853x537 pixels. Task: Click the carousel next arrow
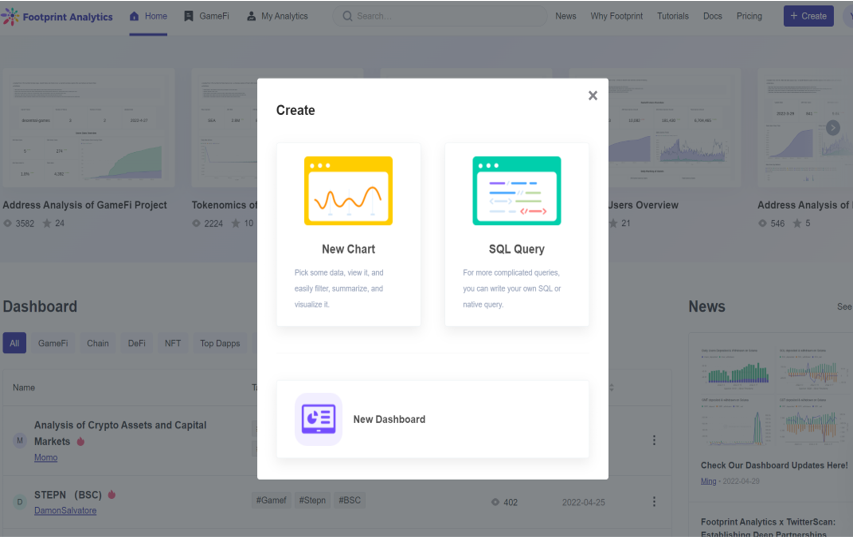coord(833,128)
